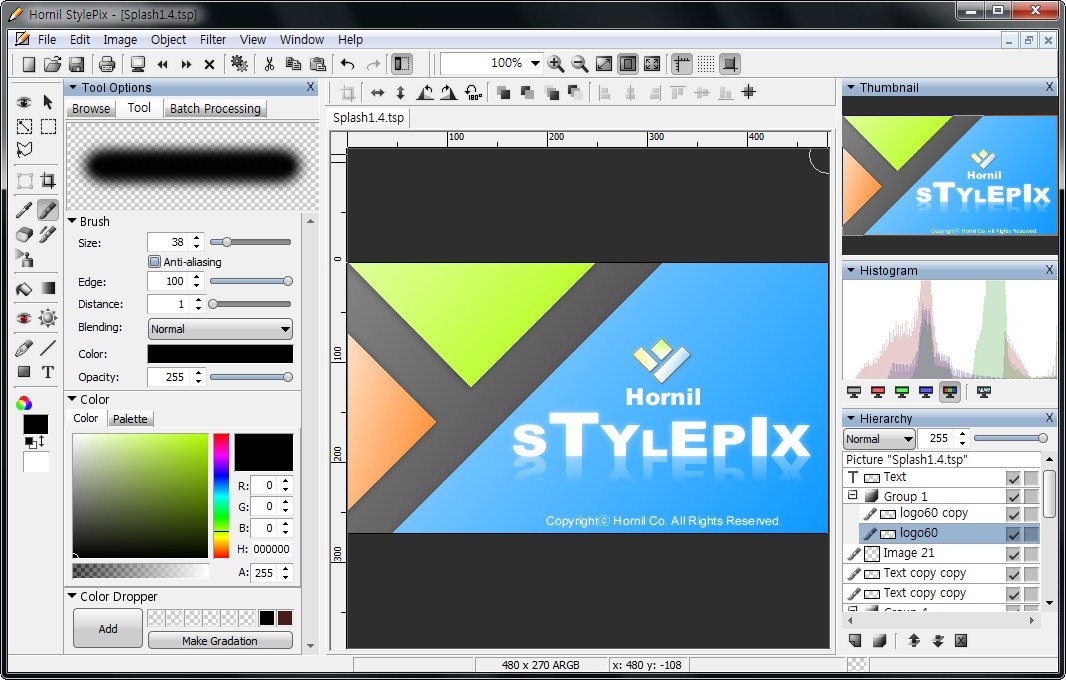Increase brush Size with the stepper up arrow
The image size is (1066, 680).
196,238
